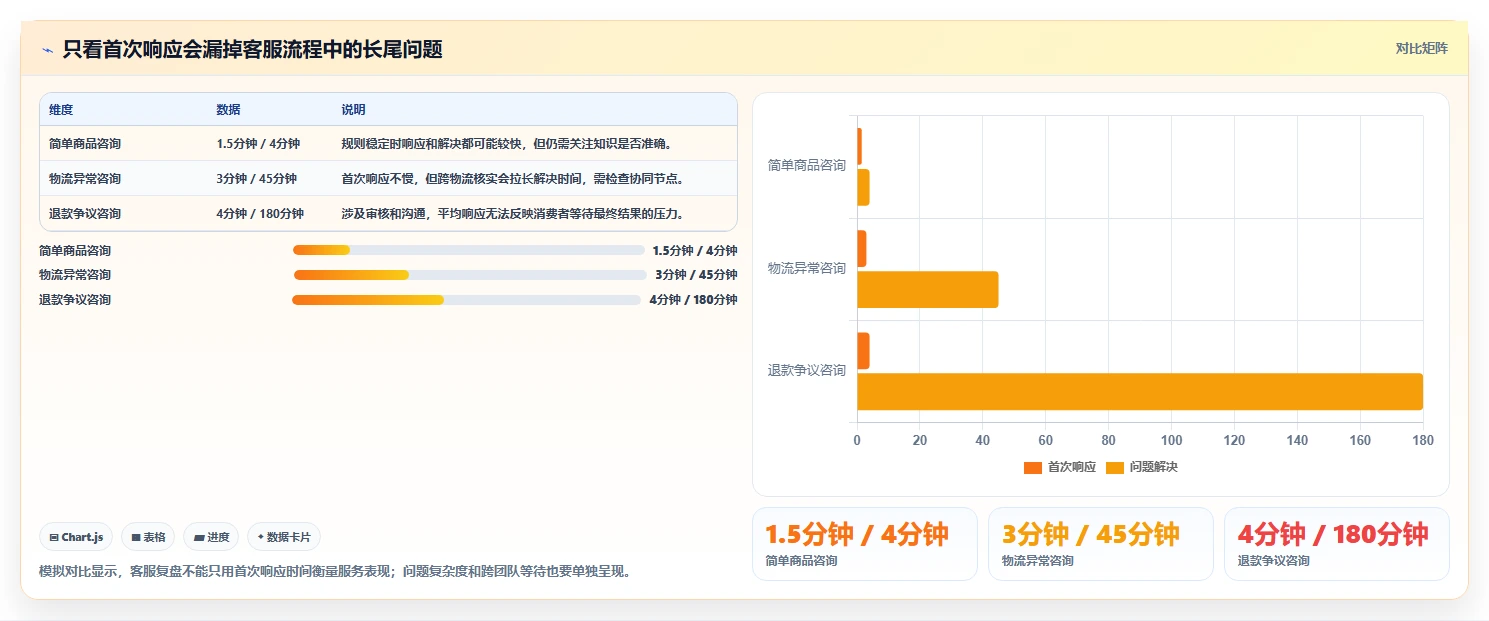
Task: Click table cell 4分钟 / 180分钟
Action: pyautogui.click(x=260, y=214)
